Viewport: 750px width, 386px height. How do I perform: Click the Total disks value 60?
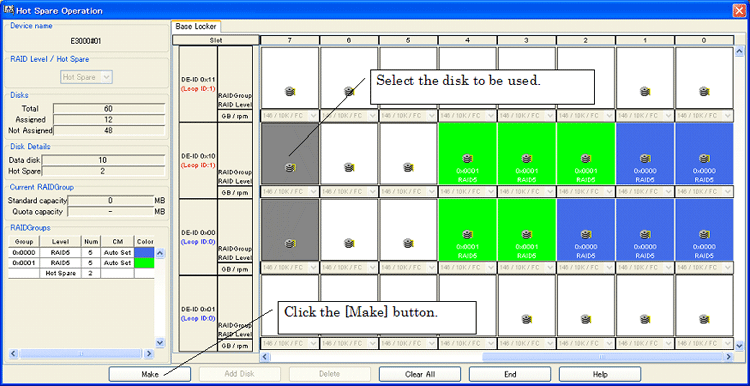click(109, 109)
